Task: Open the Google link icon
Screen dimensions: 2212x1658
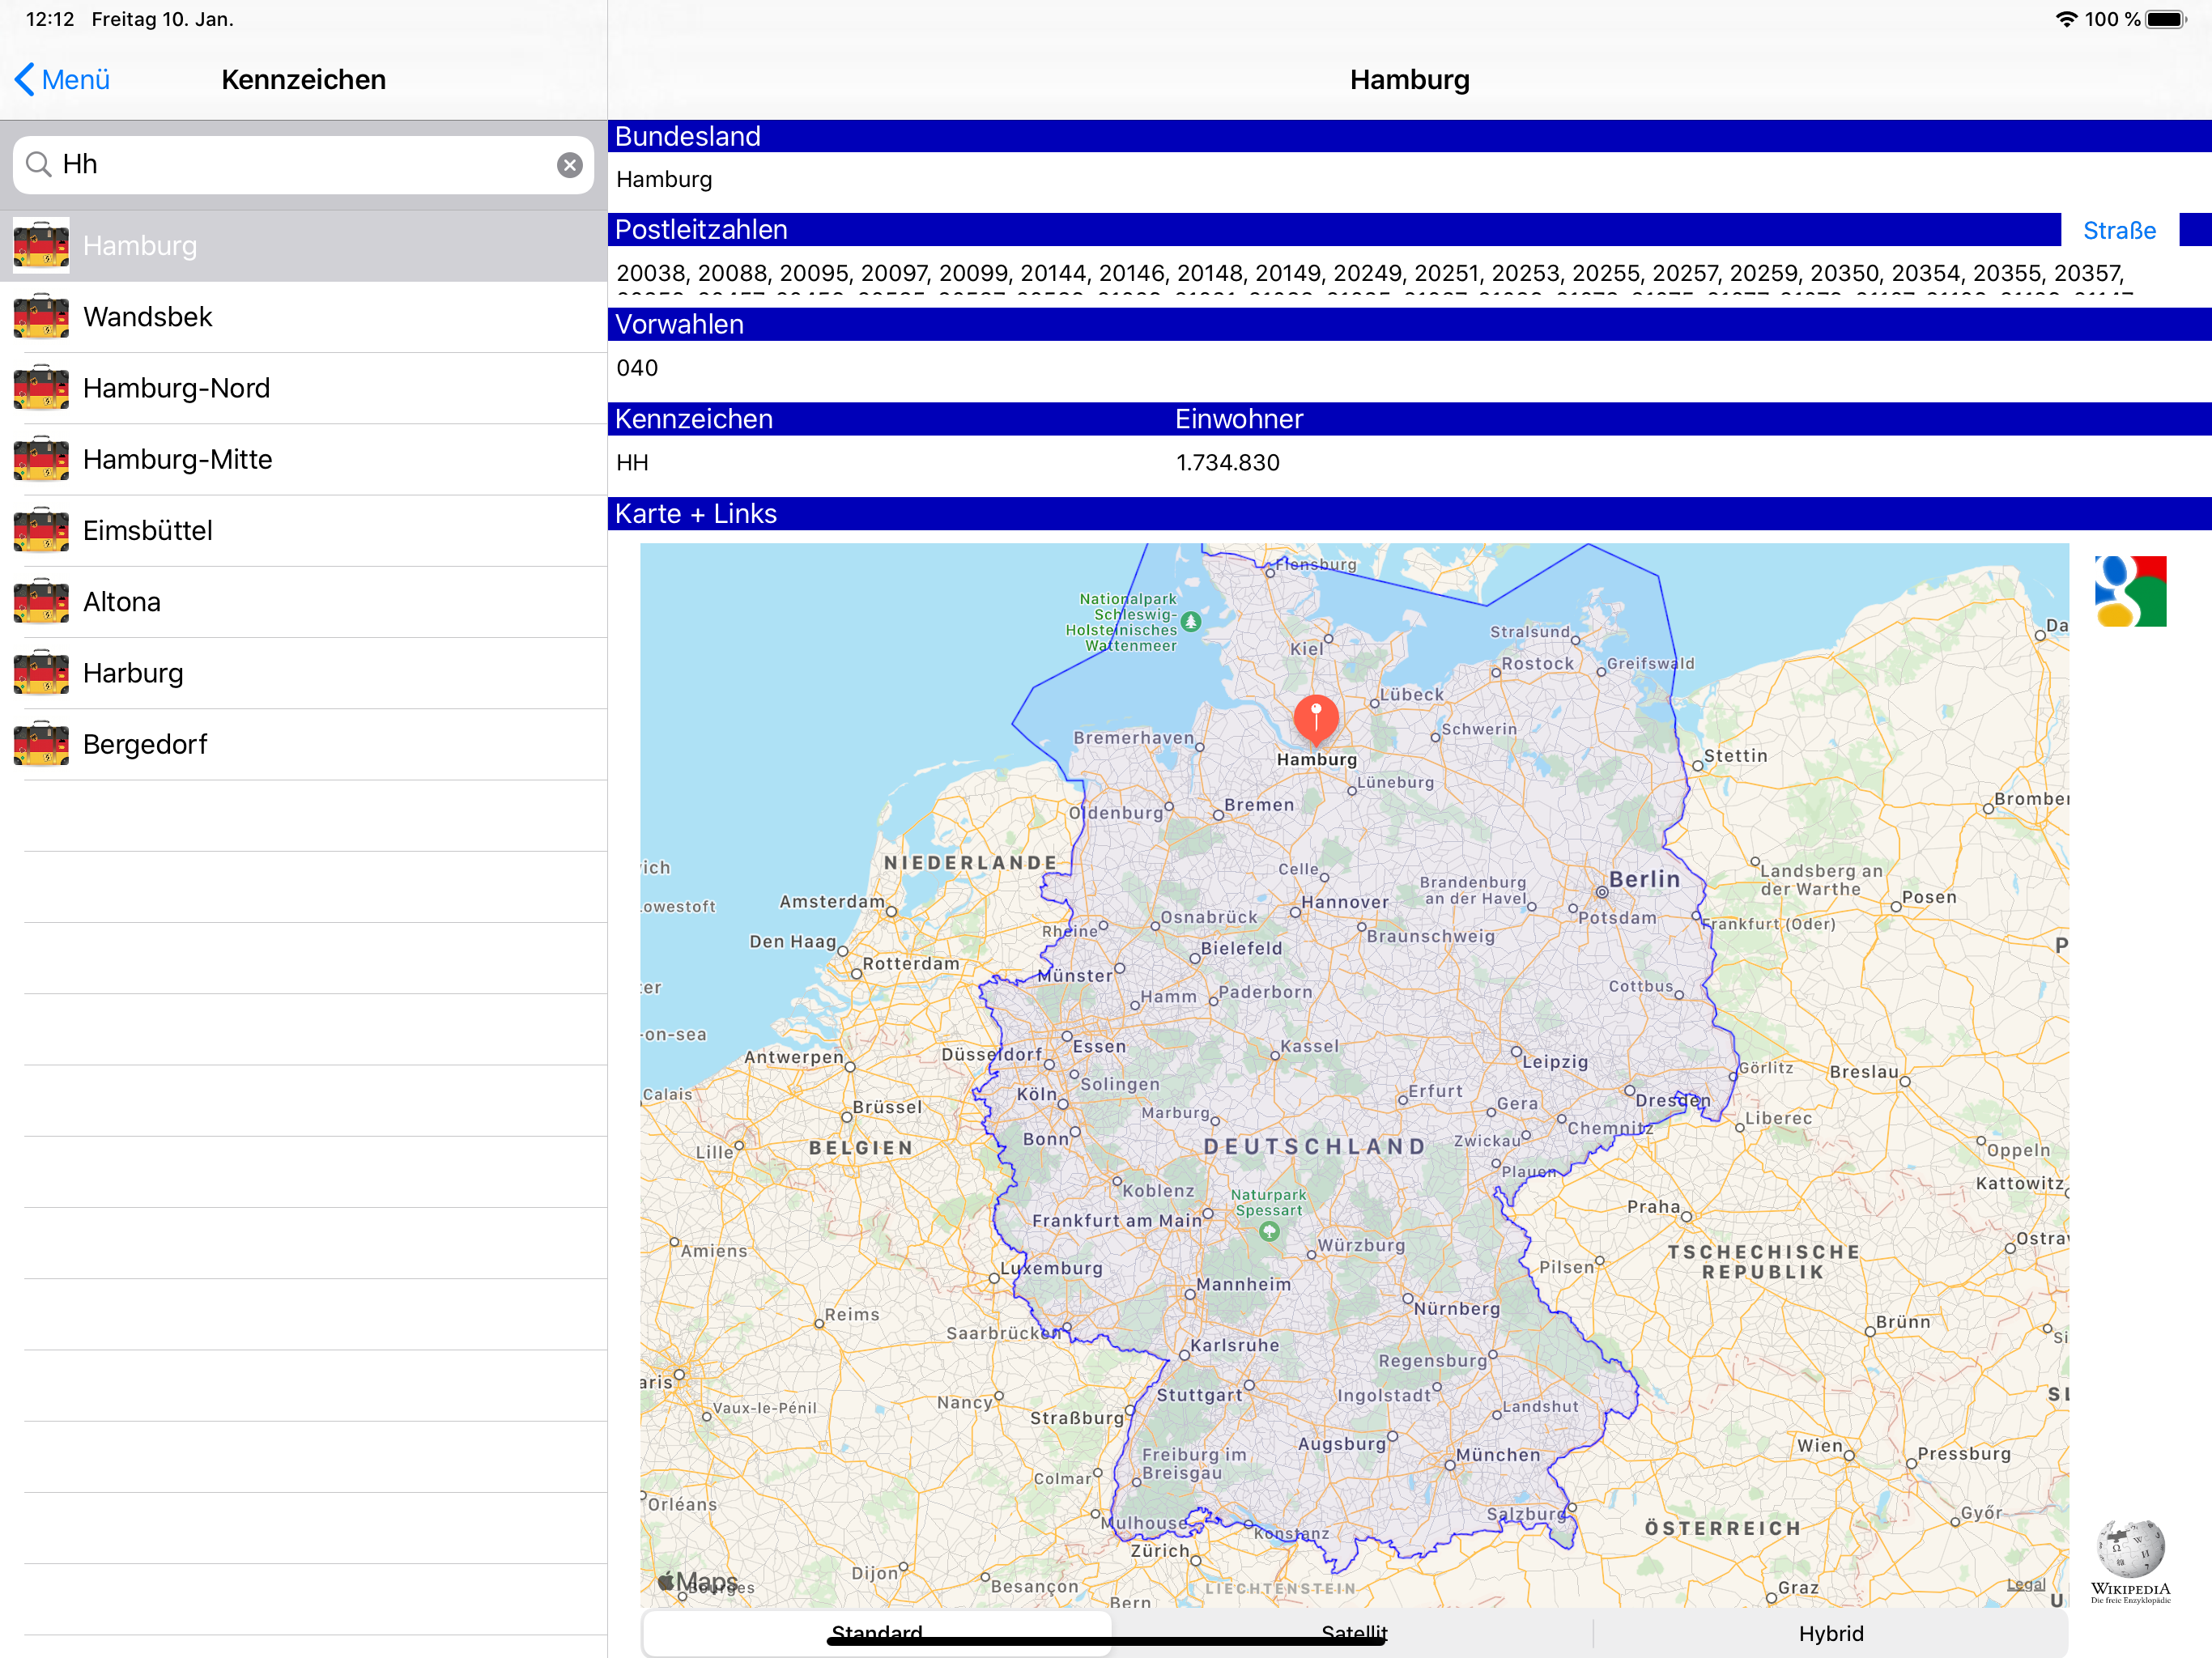Action: pos(2130,591)
